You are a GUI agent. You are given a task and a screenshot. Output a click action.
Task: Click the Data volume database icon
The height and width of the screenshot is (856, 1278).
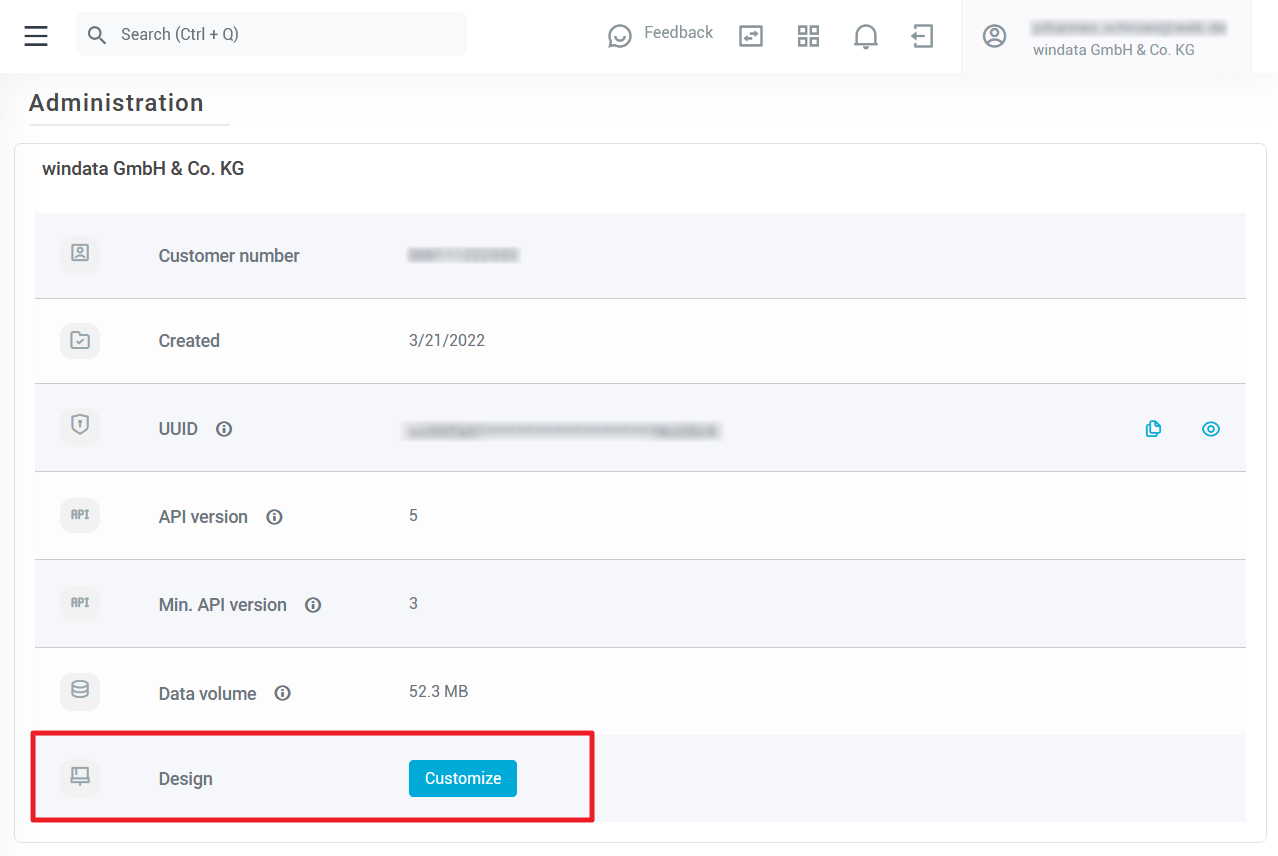[80, 691]
